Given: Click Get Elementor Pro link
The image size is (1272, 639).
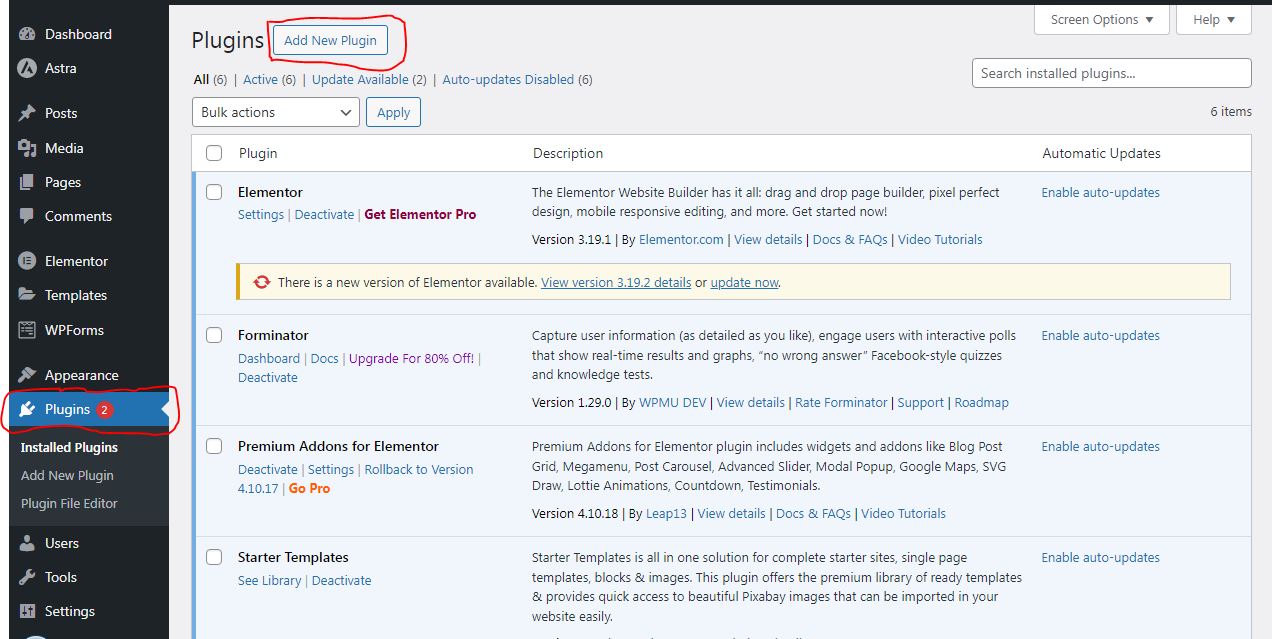Looking at the screenshot, I should click(420, 214).
